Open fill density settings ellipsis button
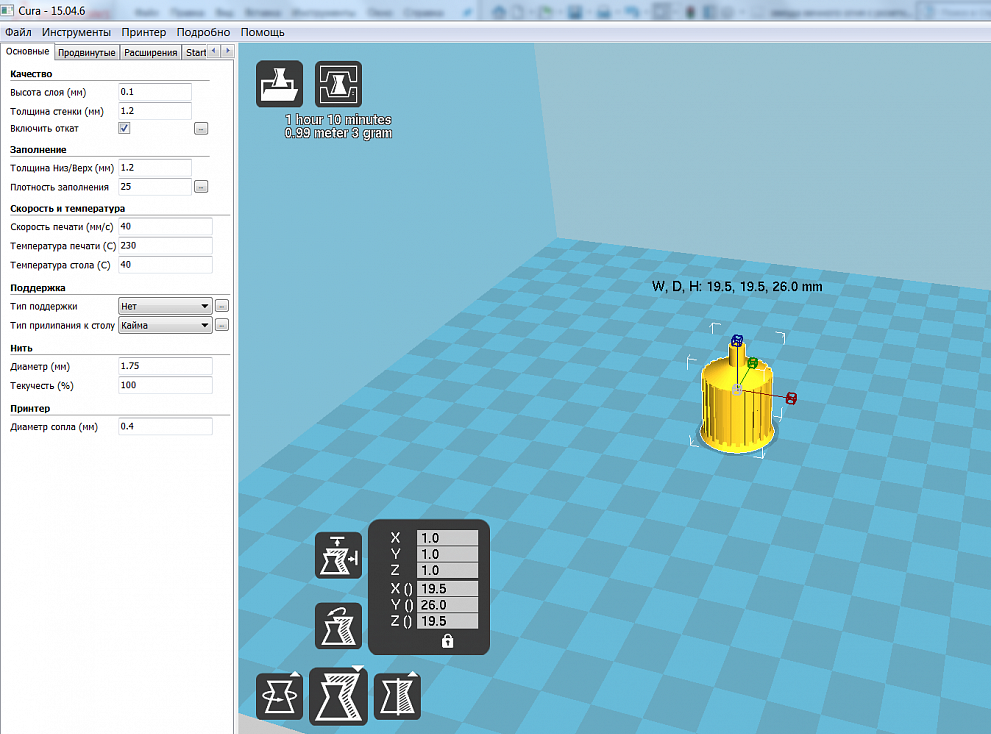 click(x=201, y=187)
